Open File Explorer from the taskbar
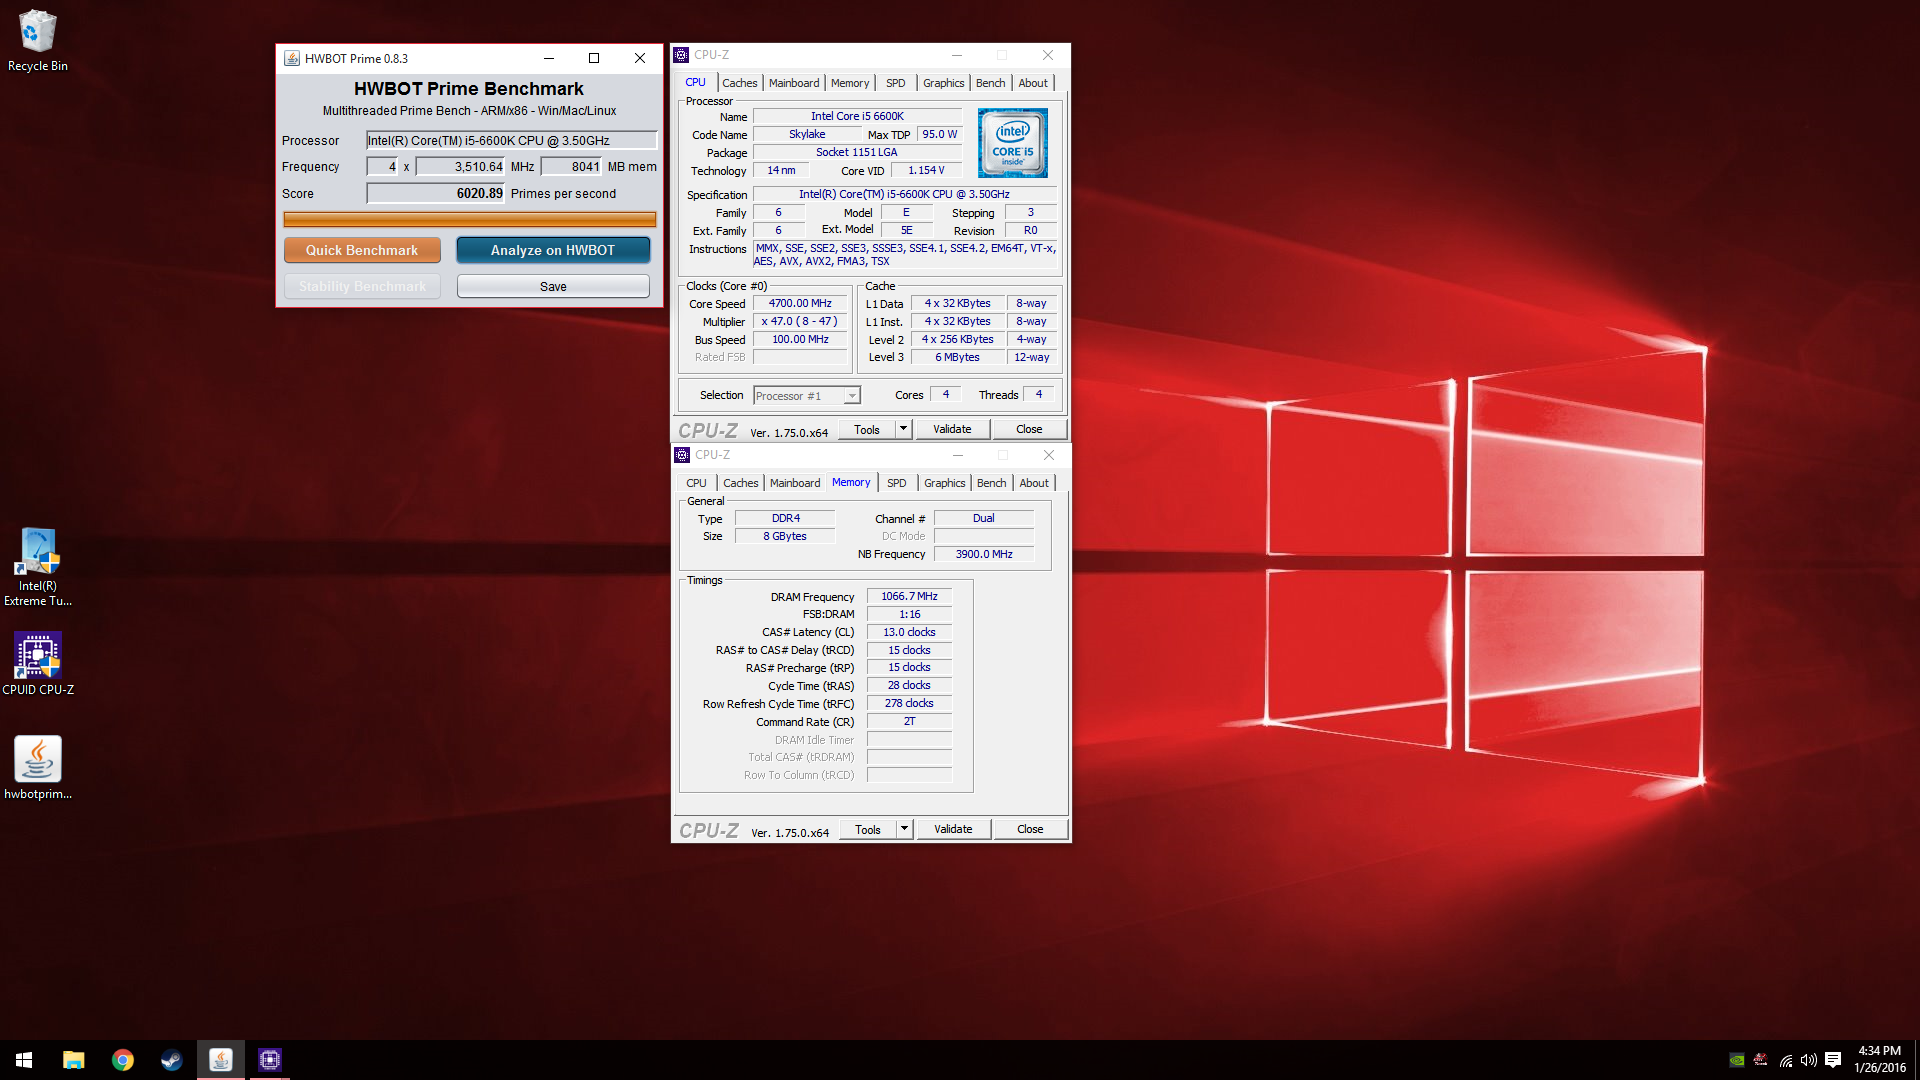The image size is (1920, 1080). [x=73, y=1060]
